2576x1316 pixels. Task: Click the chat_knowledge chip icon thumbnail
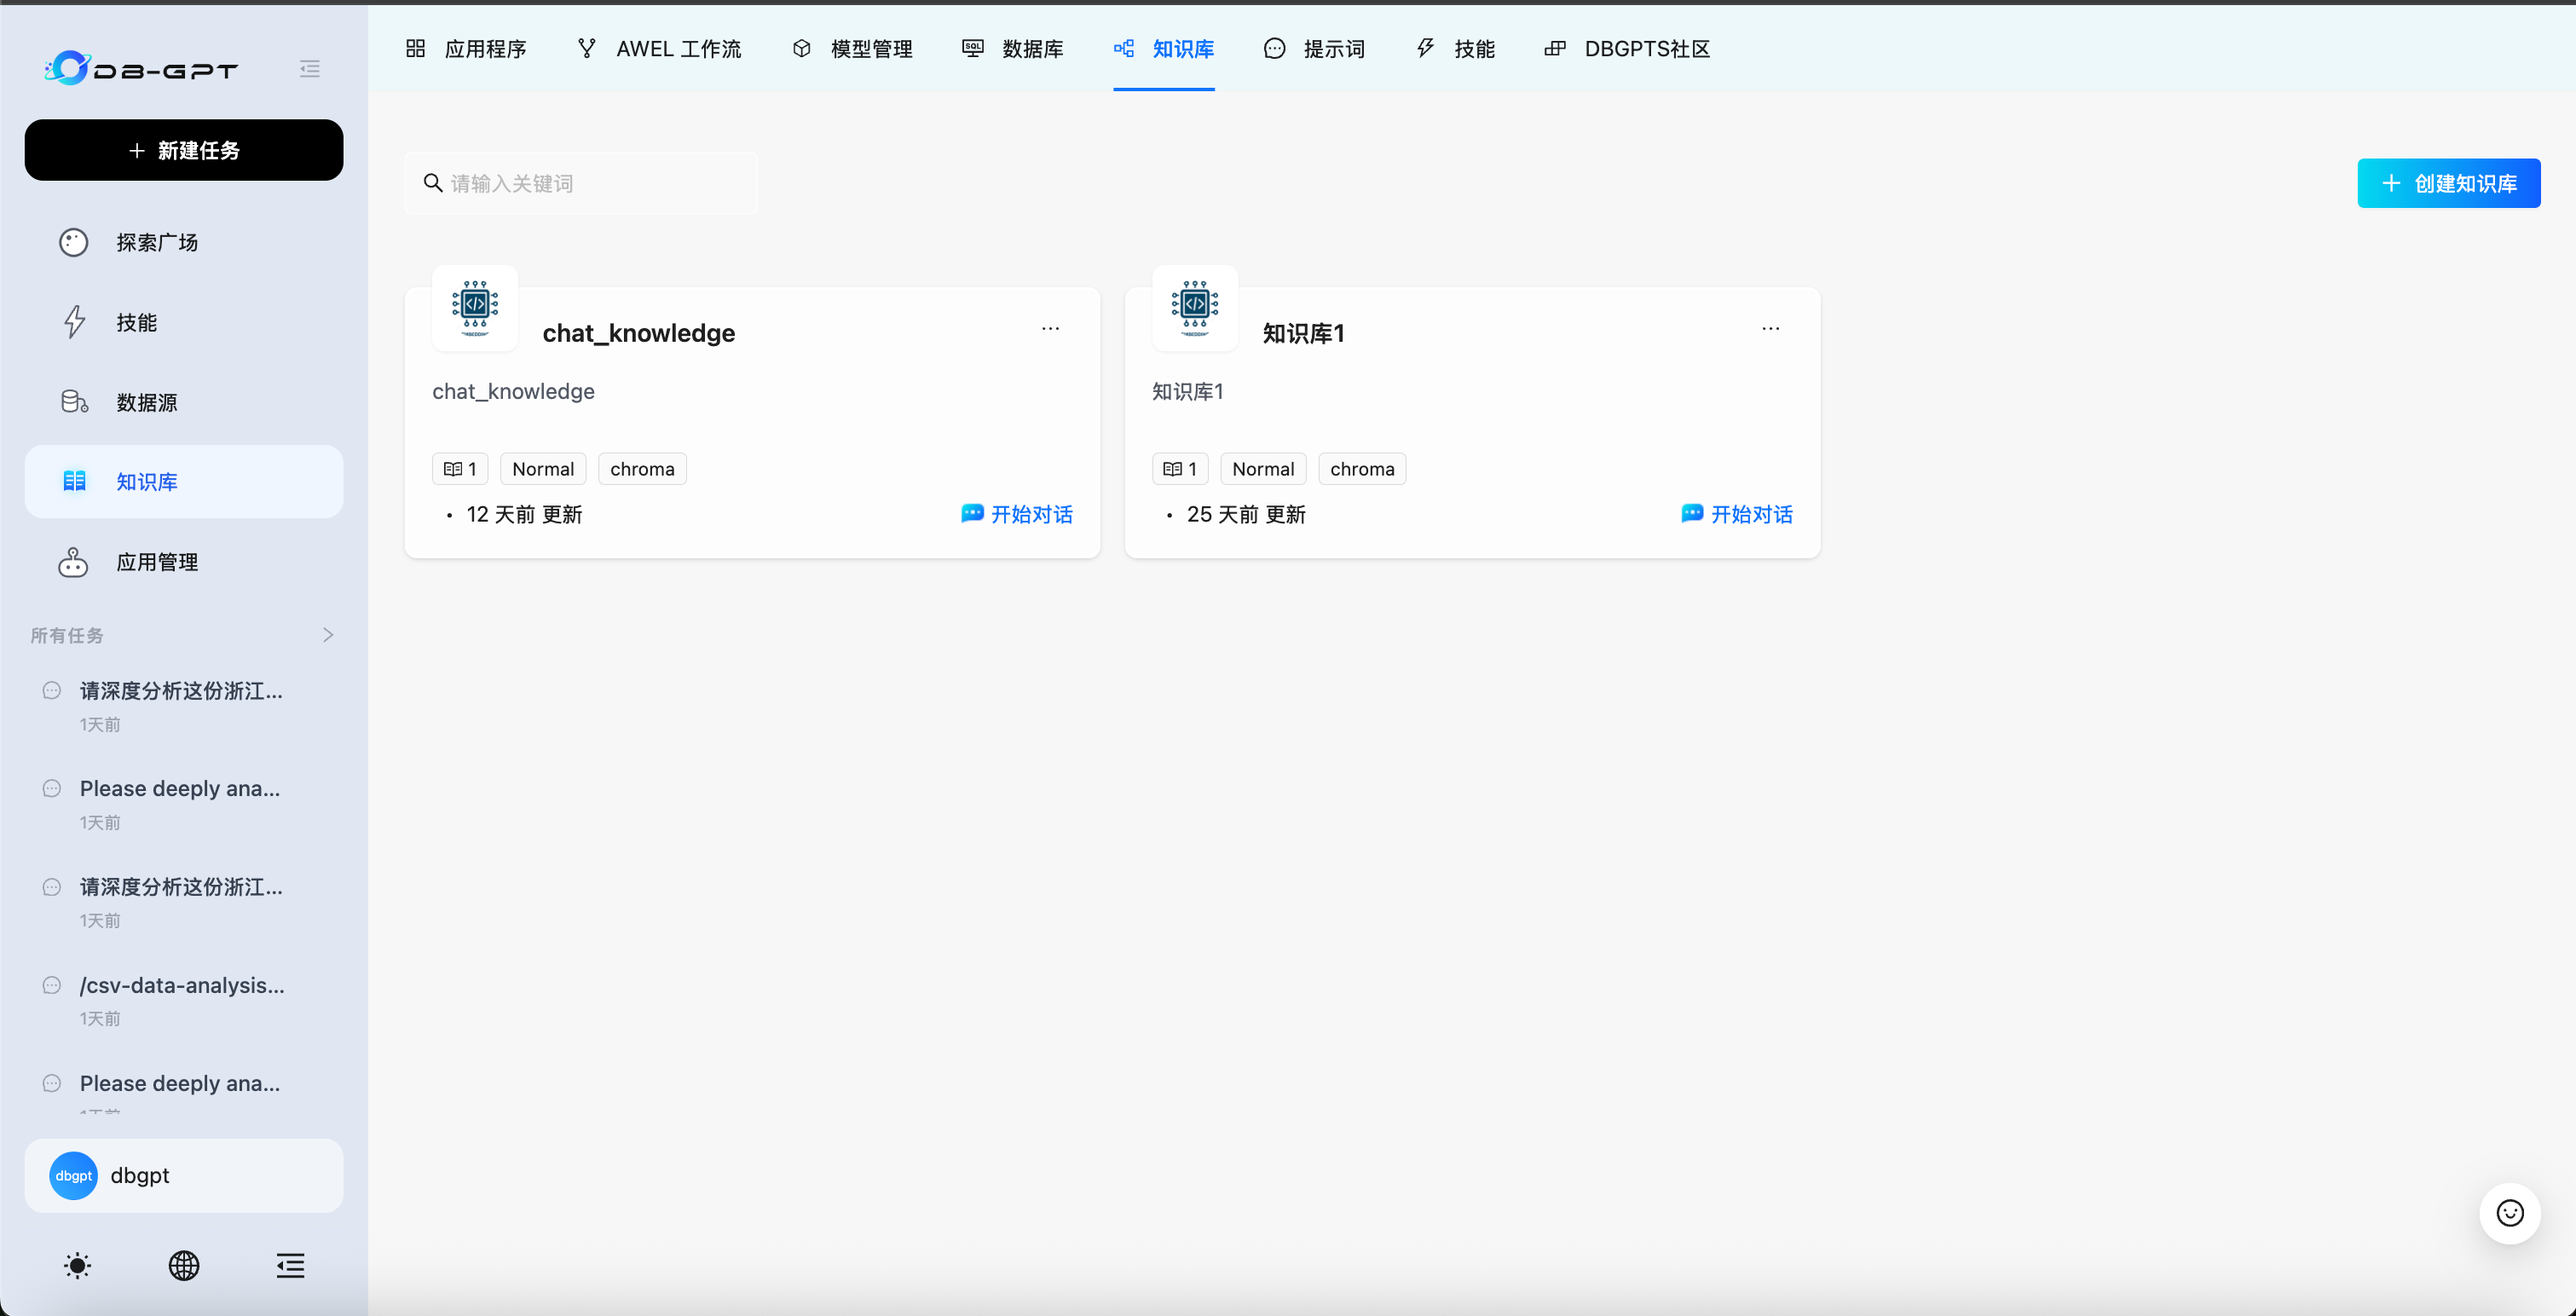point(475,307)
